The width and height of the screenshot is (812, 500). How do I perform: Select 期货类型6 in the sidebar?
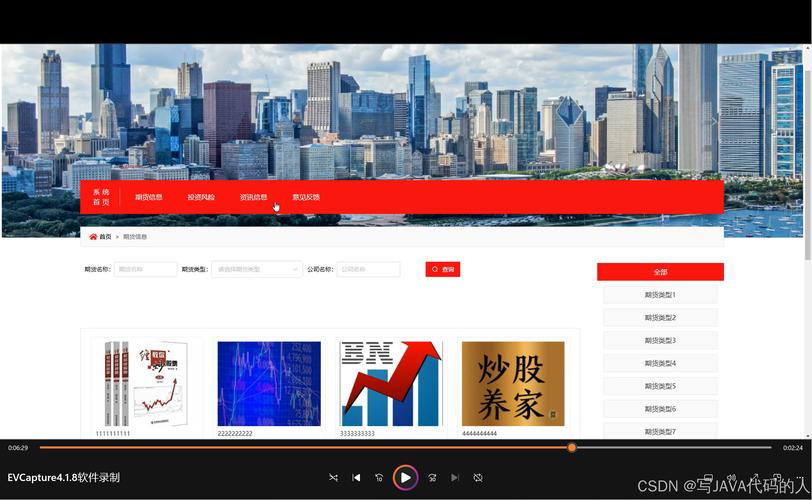point(660,408)
